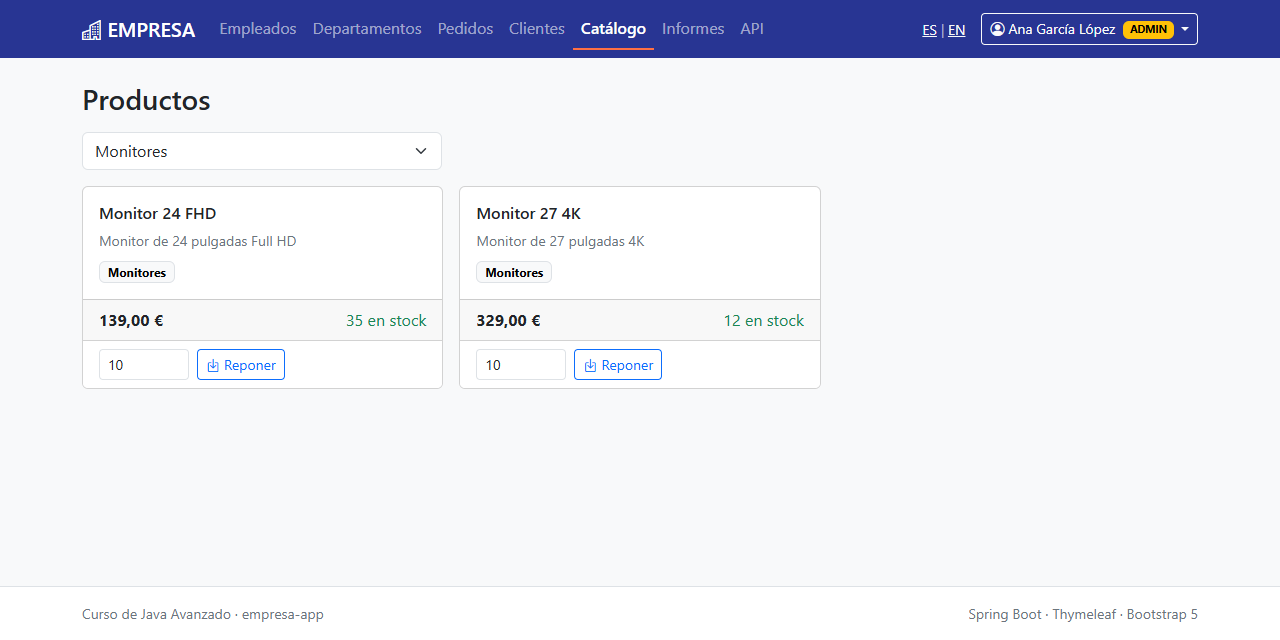This screenshot has height=640, width=1280.
Task: Click the Monitores tag on Monitor 24 FHD
Action: (137, 272)
